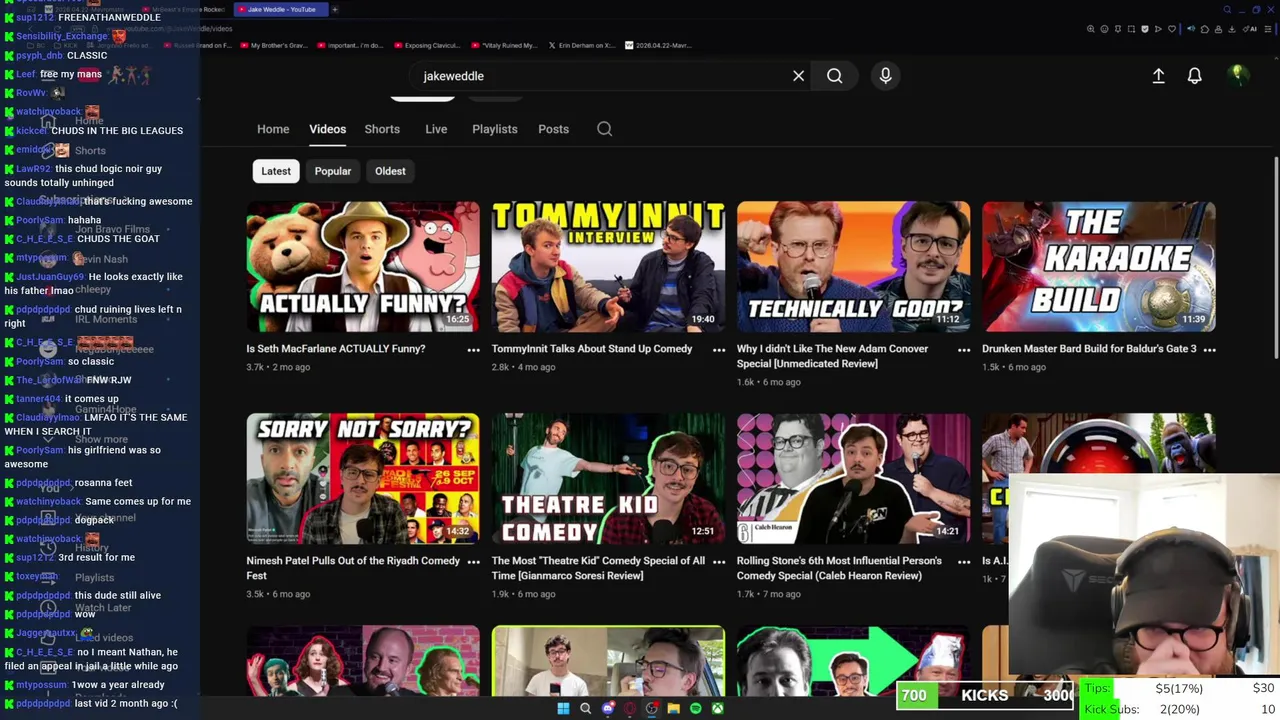Open options for Adam Conover special video
Viewport: 1280px width, 720px height.
[964, 350]
